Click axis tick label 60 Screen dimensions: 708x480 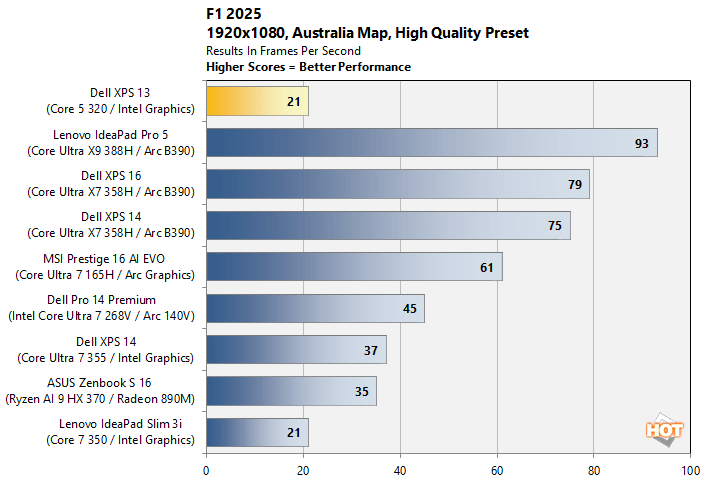tap(497, 471)
